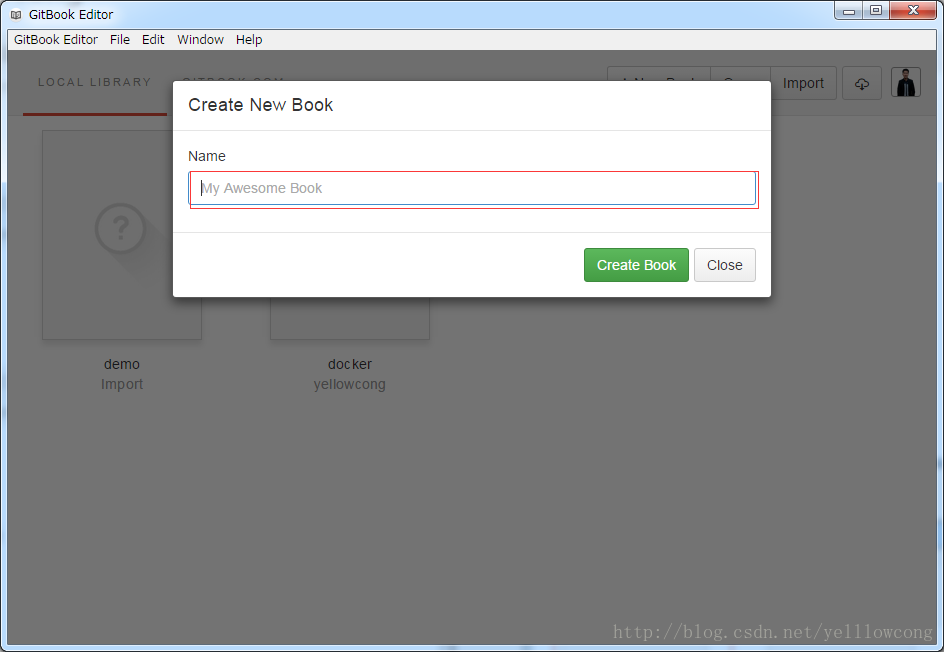
Task: Click the user avatar icon
Action: pyautogui.click(x=905, y=82)
